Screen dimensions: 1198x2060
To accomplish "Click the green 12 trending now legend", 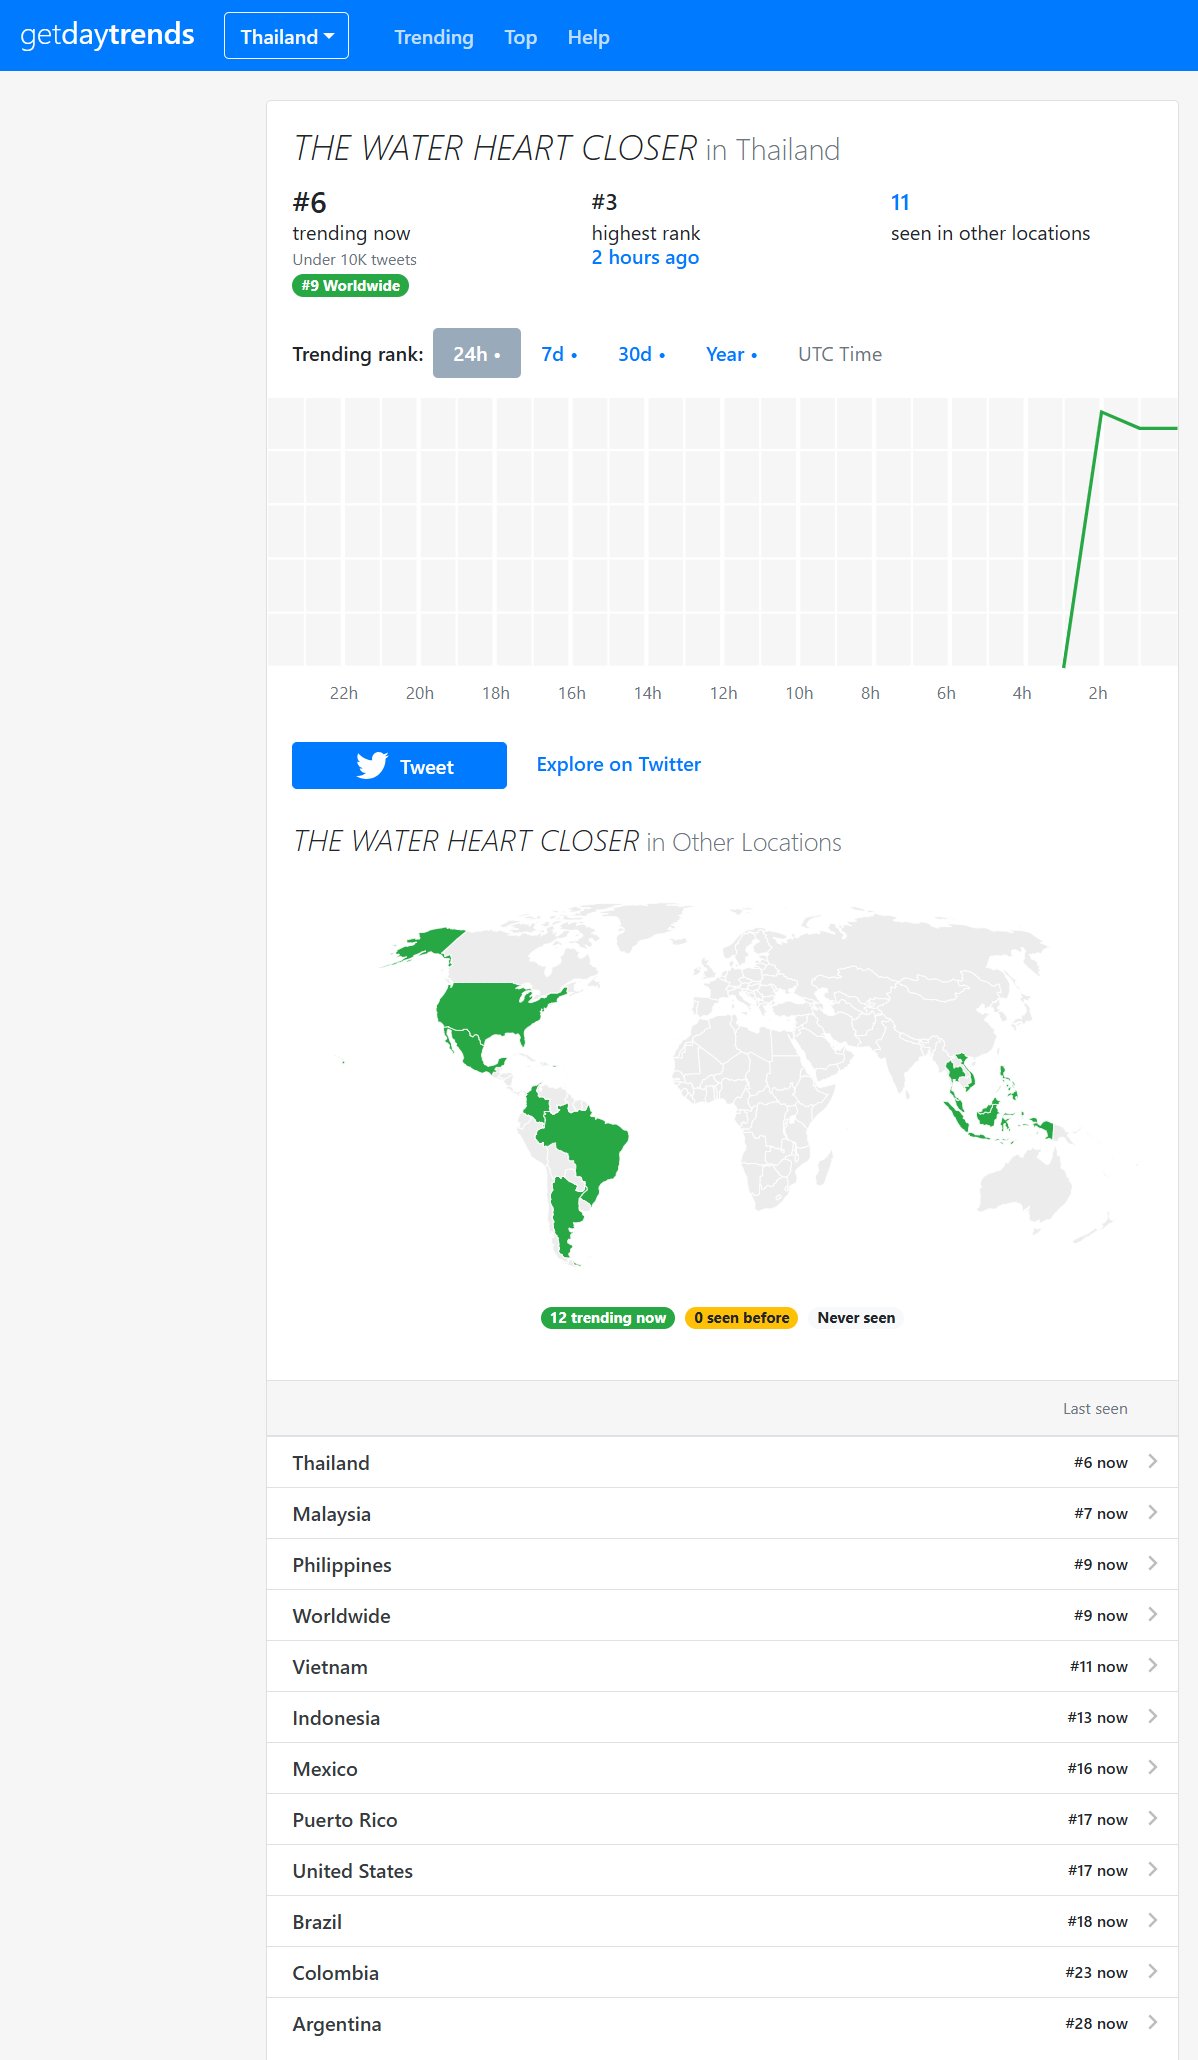I will coord(607,1318).
